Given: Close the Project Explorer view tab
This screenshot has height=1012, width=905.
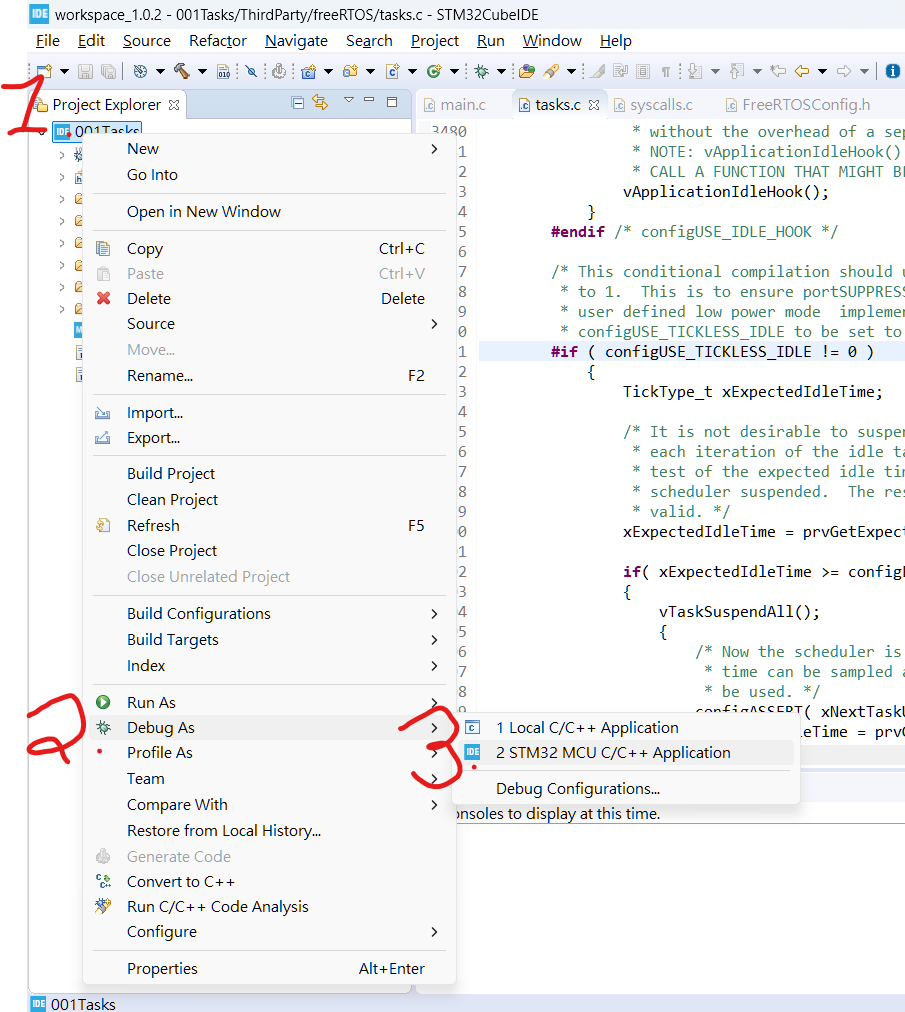Looking at the screenshot, I should tap(174, 105).
